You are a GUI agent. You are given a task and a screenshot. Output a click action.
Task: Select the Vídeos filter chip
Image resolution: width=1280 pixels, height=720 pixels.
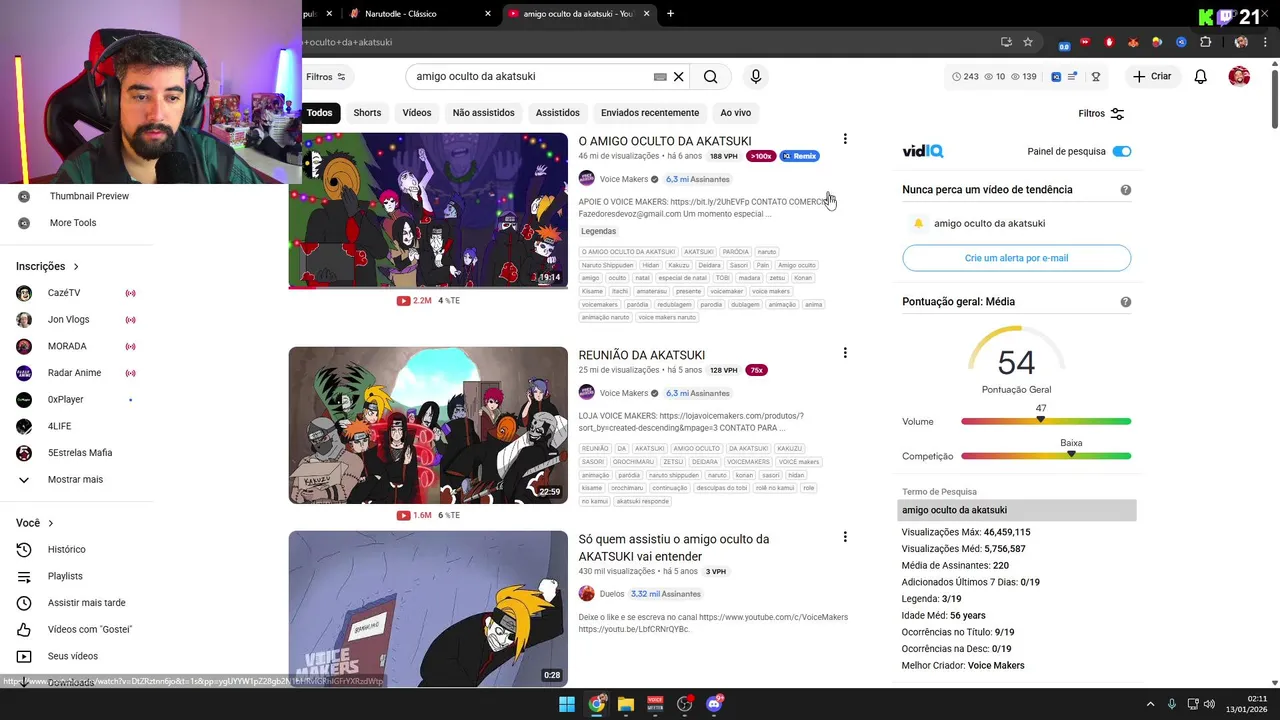tap(417, 113)
